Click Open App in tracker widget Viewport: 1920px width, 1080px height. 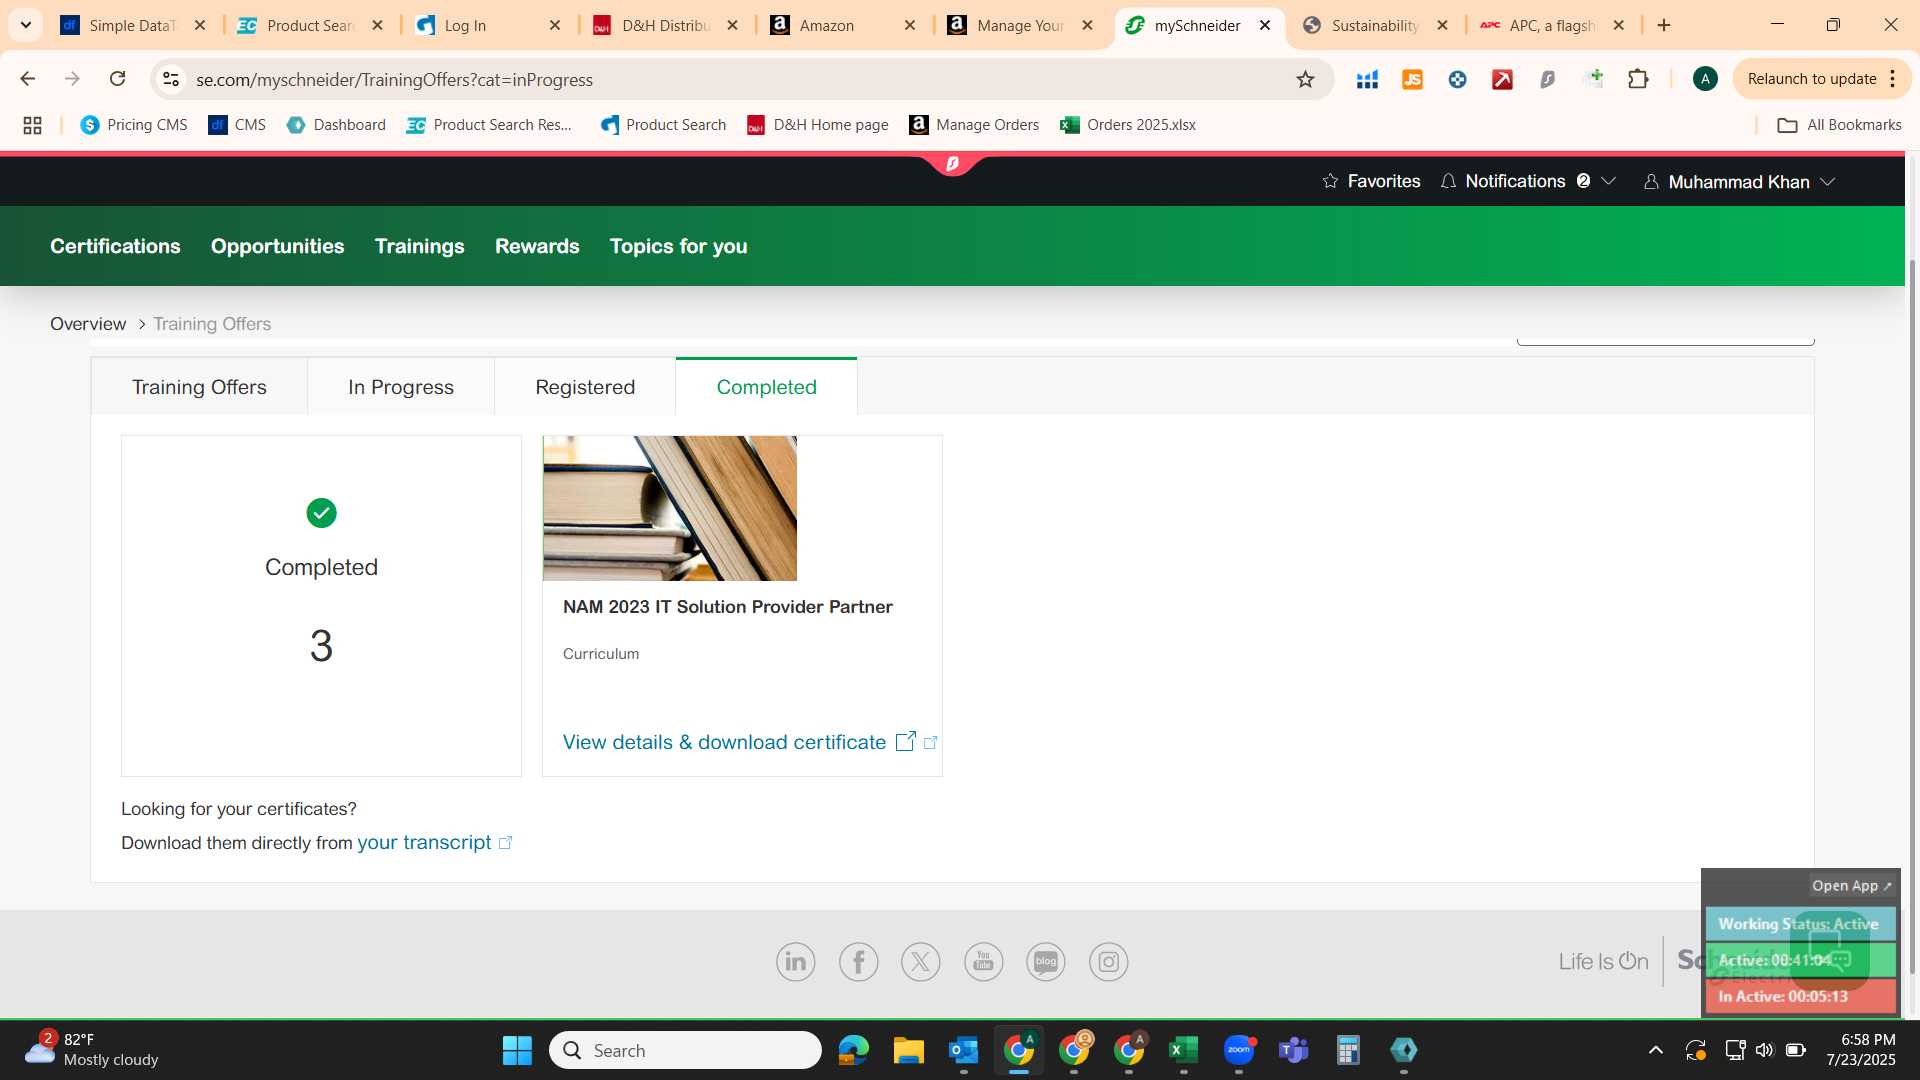click(x=1851, y=886)
